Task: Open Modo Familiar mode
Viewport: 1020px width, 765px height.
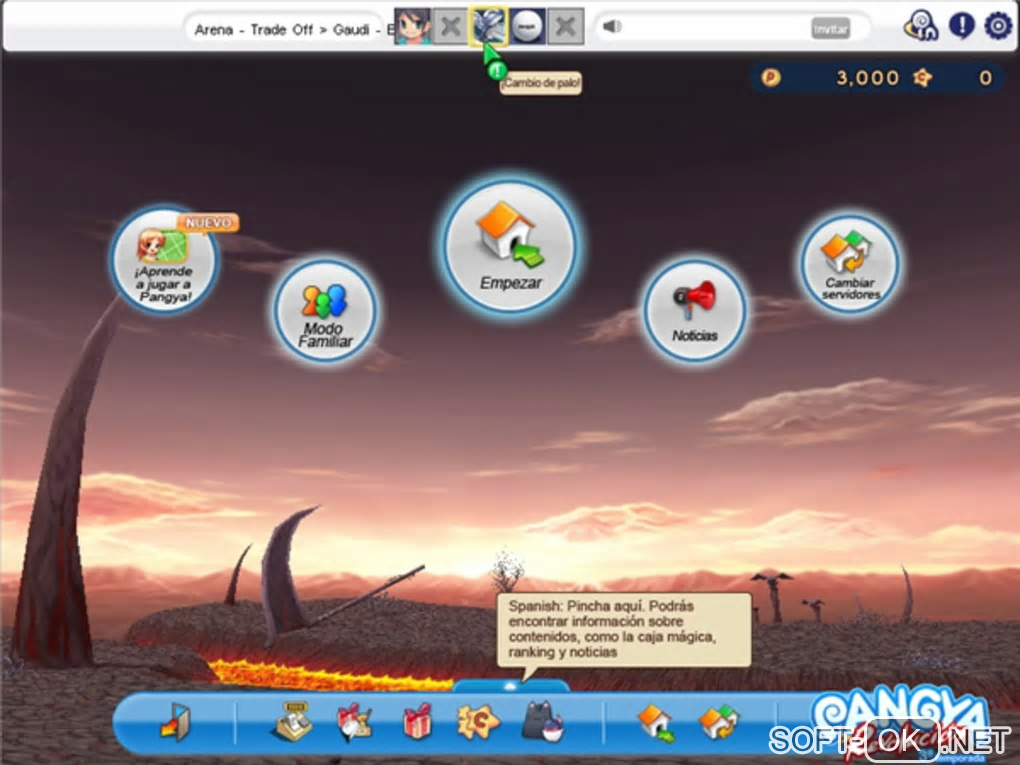Action: click(x=325, y=310)
